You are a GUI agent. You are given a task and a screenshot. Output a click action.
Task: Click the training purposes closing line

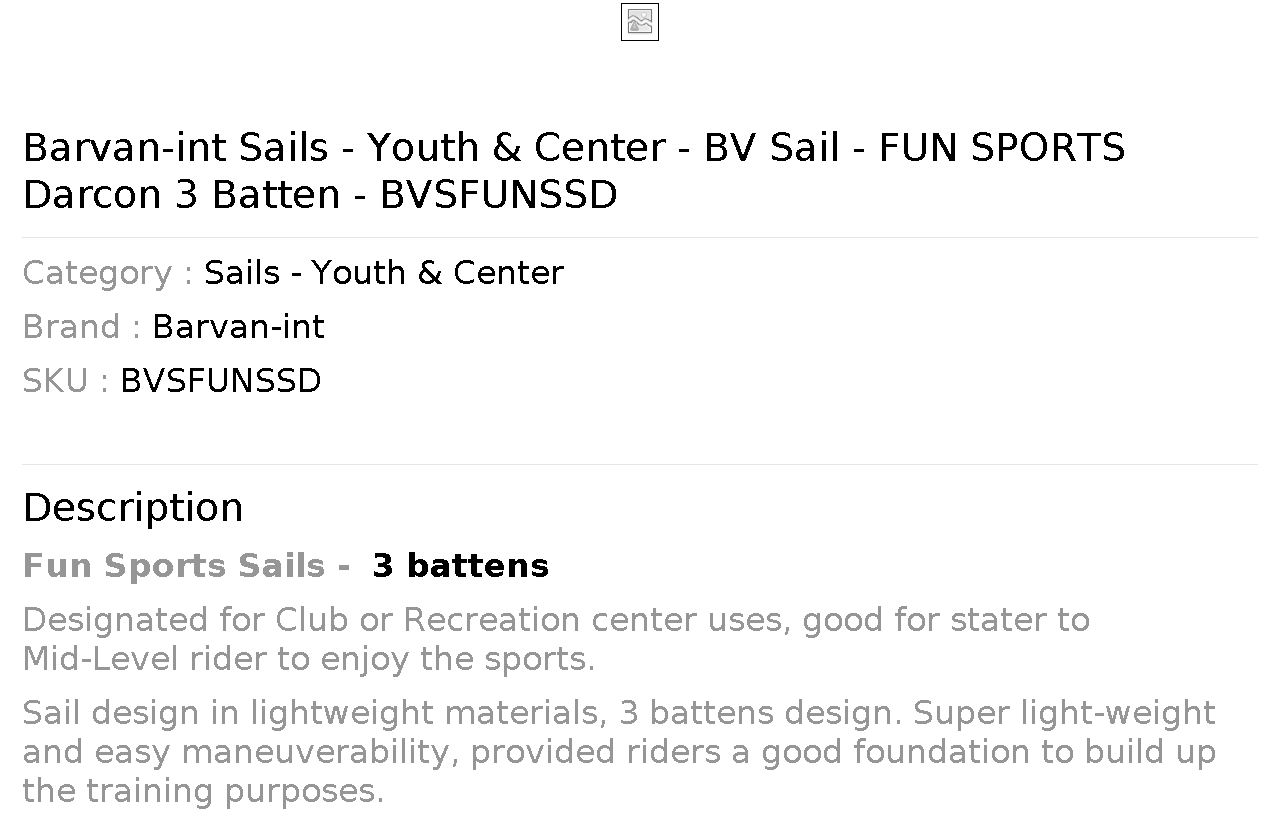point(203,791)
